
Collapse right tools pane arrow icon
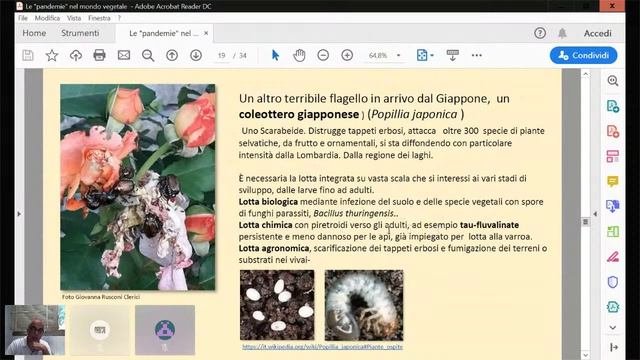click(613, 347)
